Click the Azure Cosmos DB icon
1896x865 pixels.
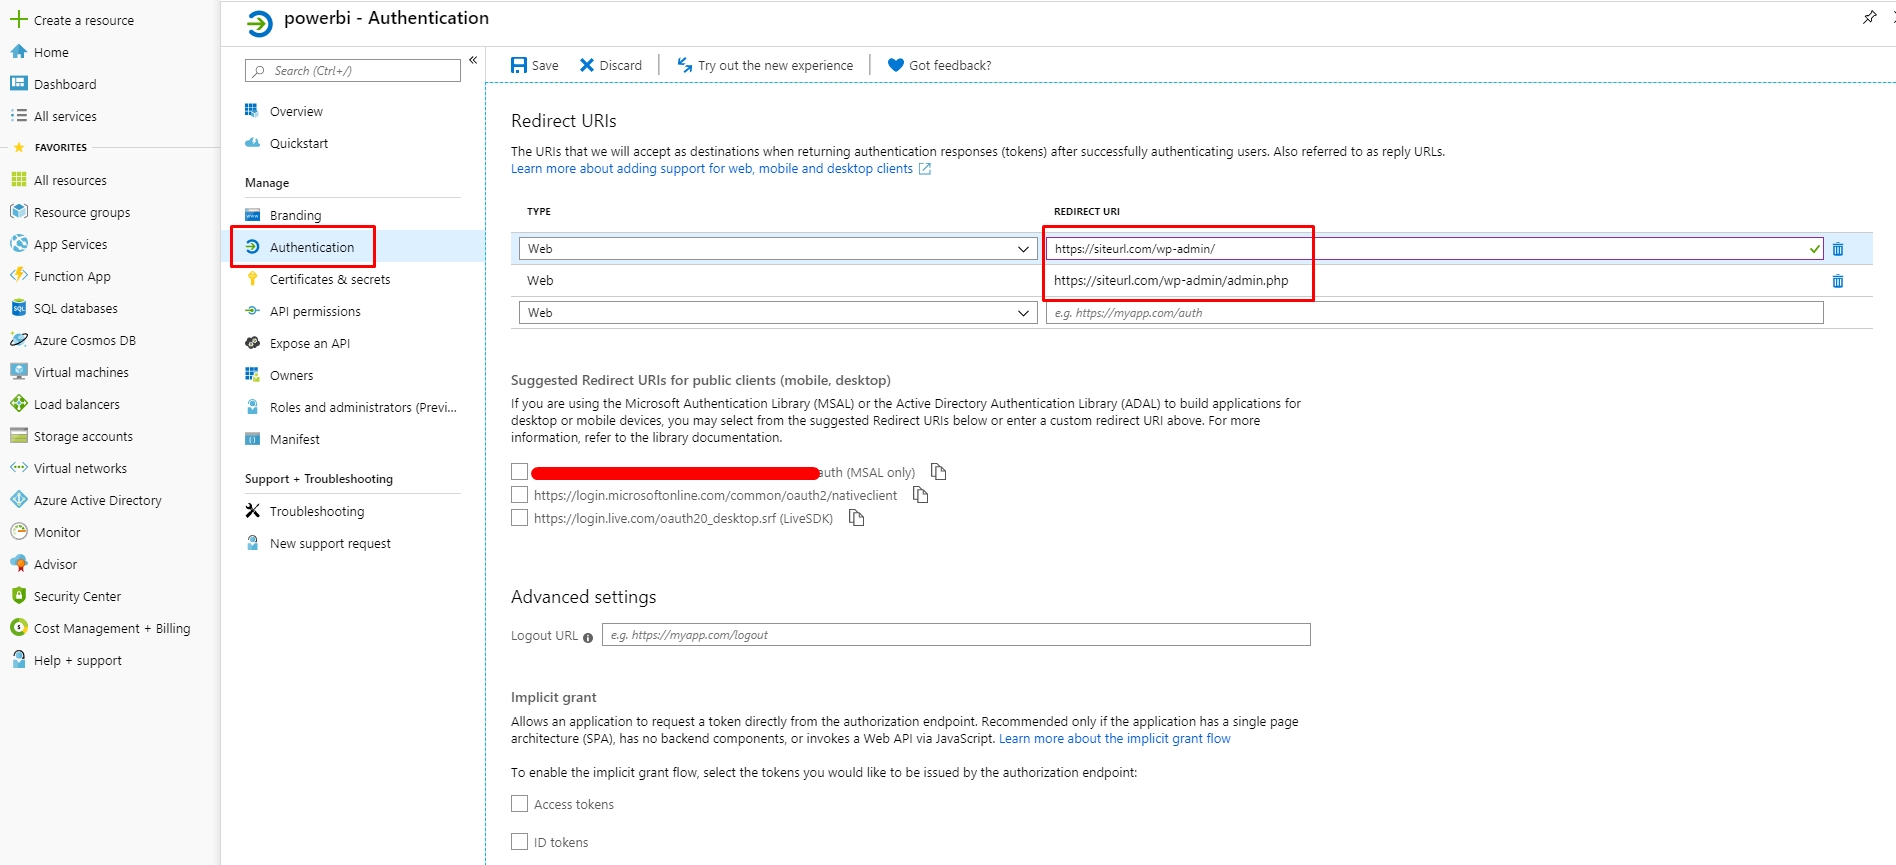[x=18, y=339]
